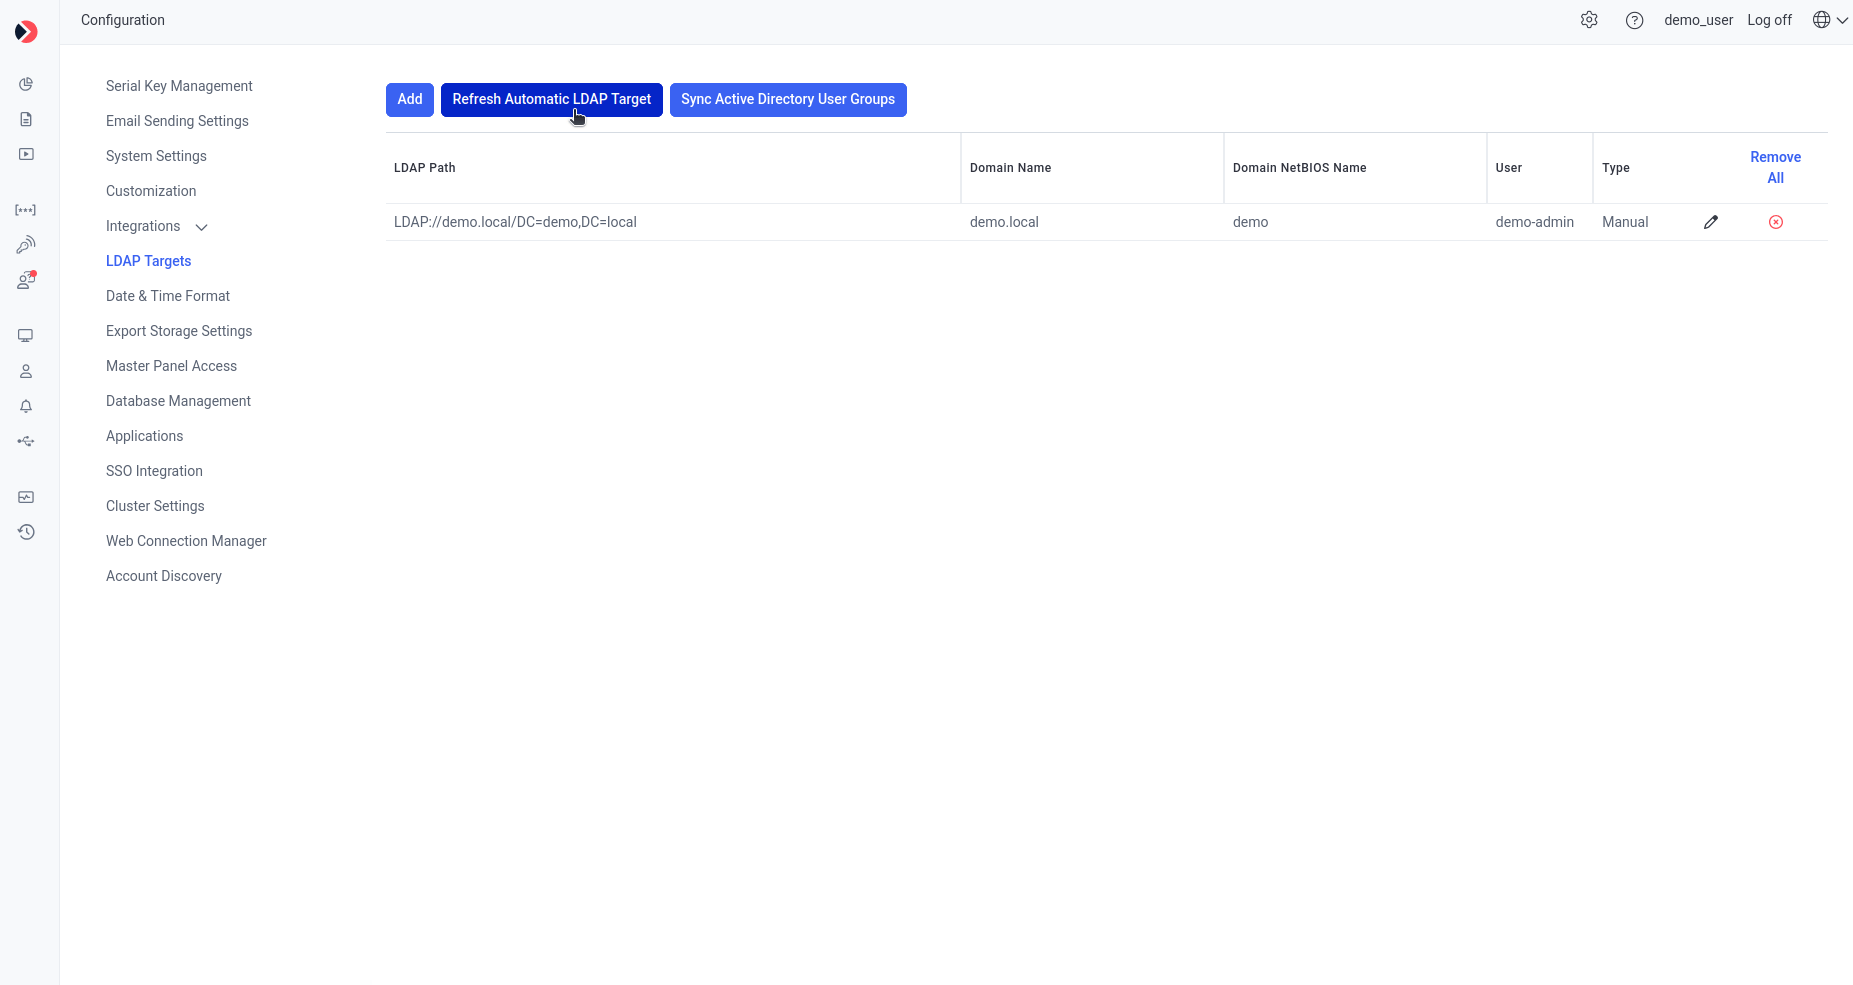1853x985 pixels.
Task: Go to Master Panel Access
Action: click(171, 366)
